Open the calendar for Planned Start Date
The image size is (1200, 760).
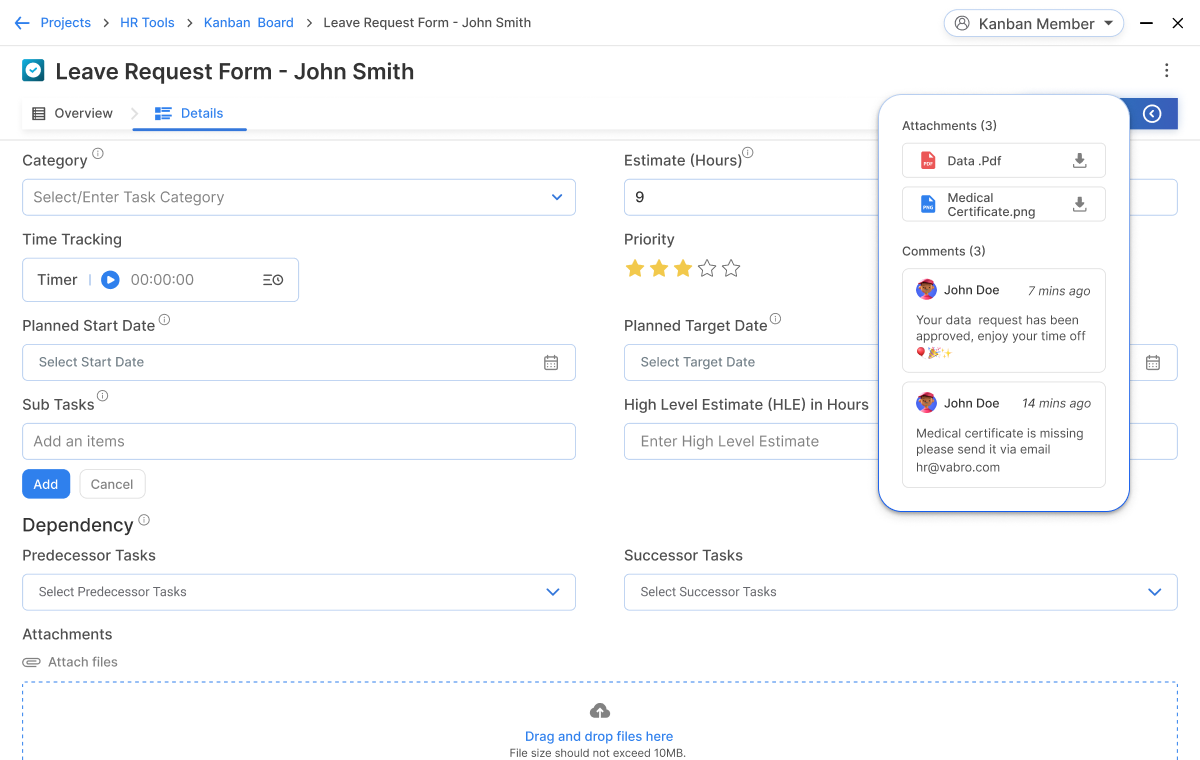point(551,362)
